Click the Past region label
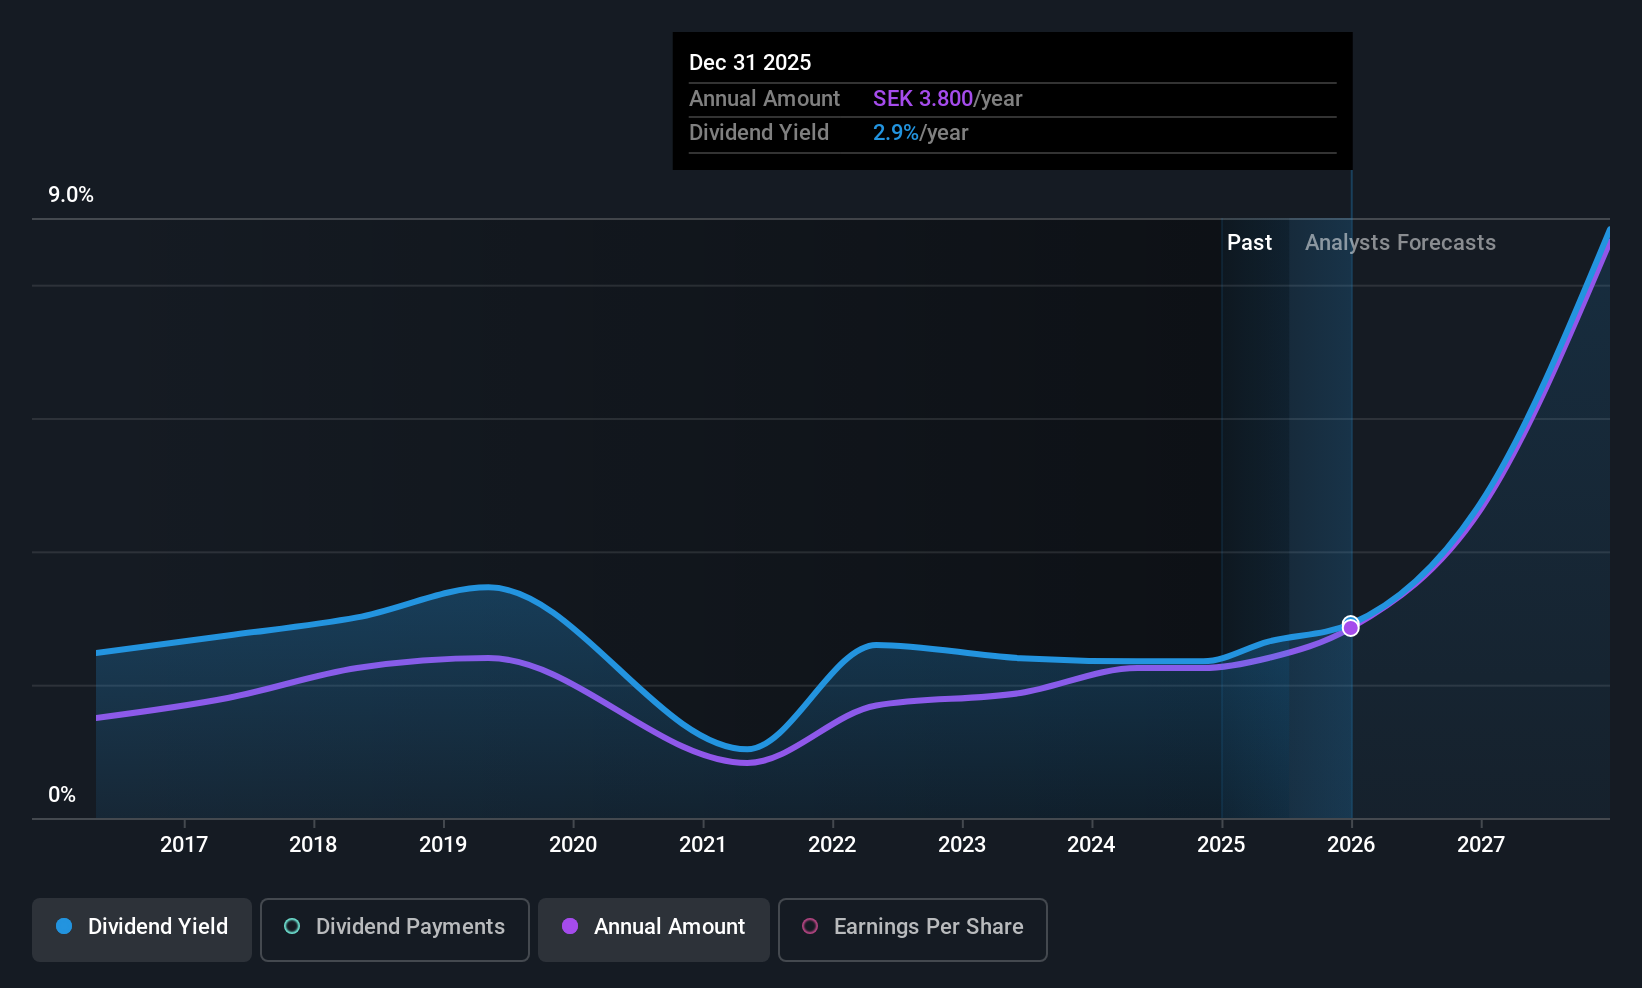Viewport: 1642px width, 988px height. 1249,243
